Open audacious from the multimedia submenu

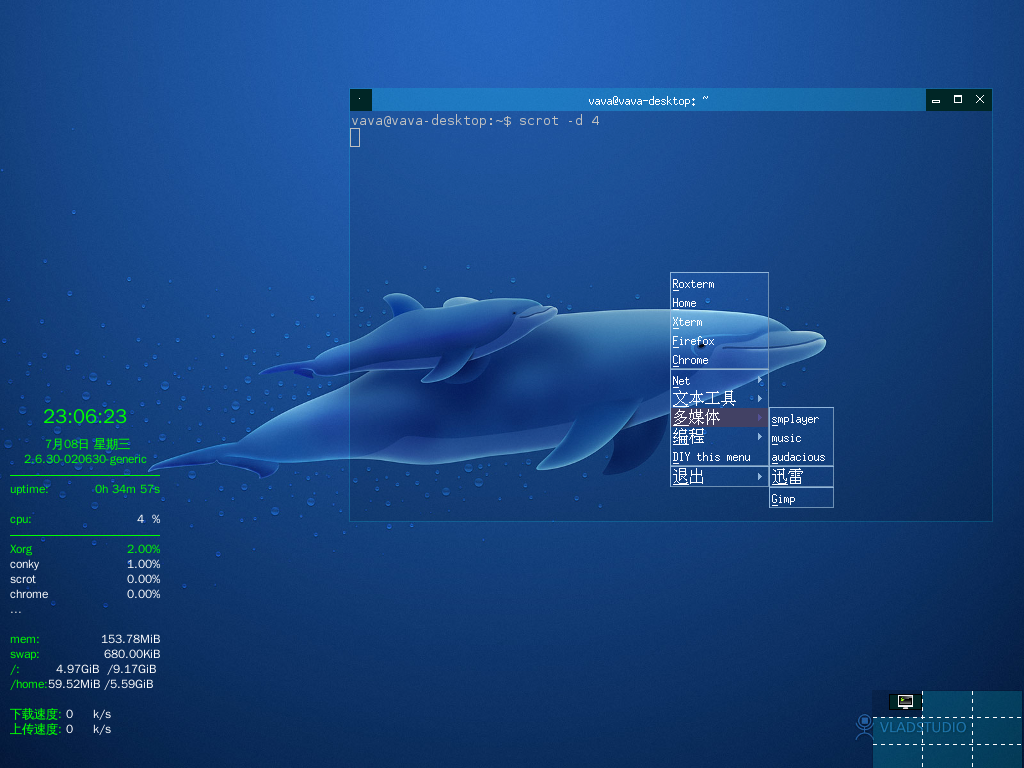coord(801,457)
